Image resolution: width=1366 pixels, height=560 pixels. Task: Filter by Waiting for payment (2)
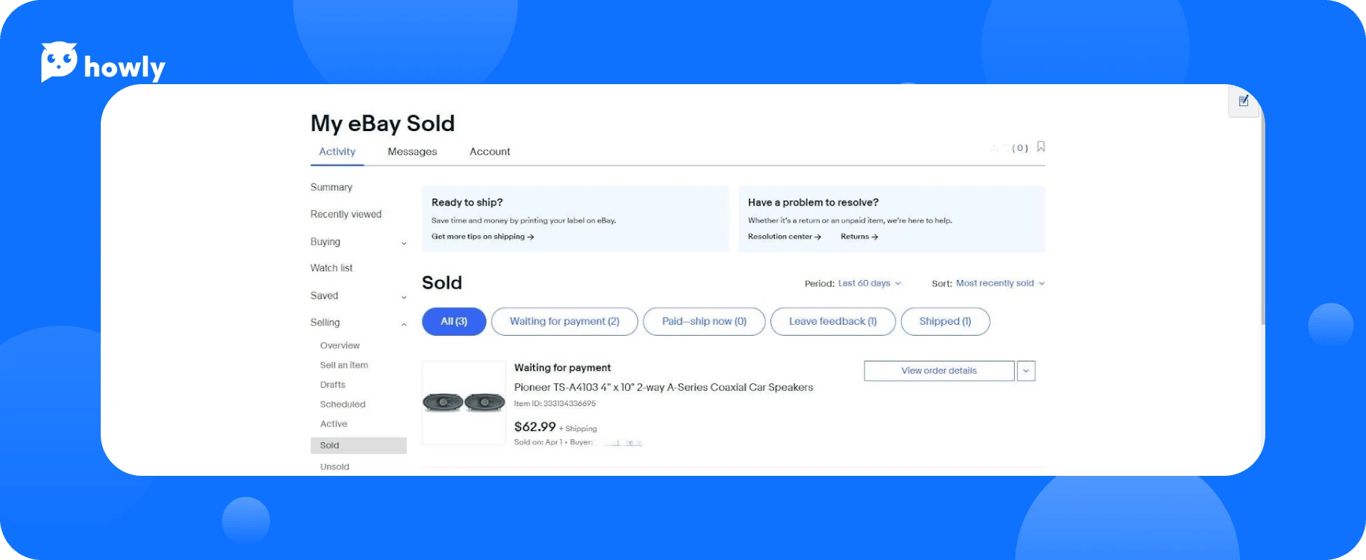click(564, 322)
